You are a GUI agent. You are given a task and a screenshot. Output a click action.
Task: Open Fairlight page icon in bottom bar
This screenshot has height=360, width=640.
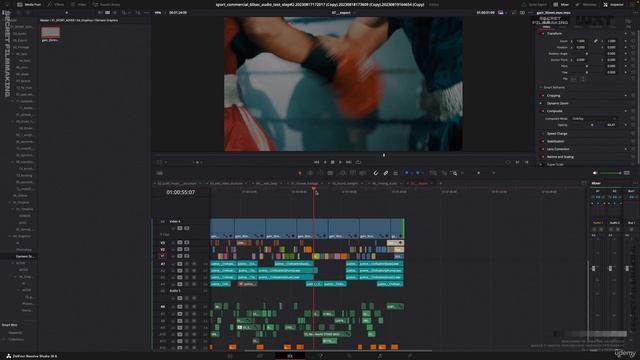click(x=380, y=356)
